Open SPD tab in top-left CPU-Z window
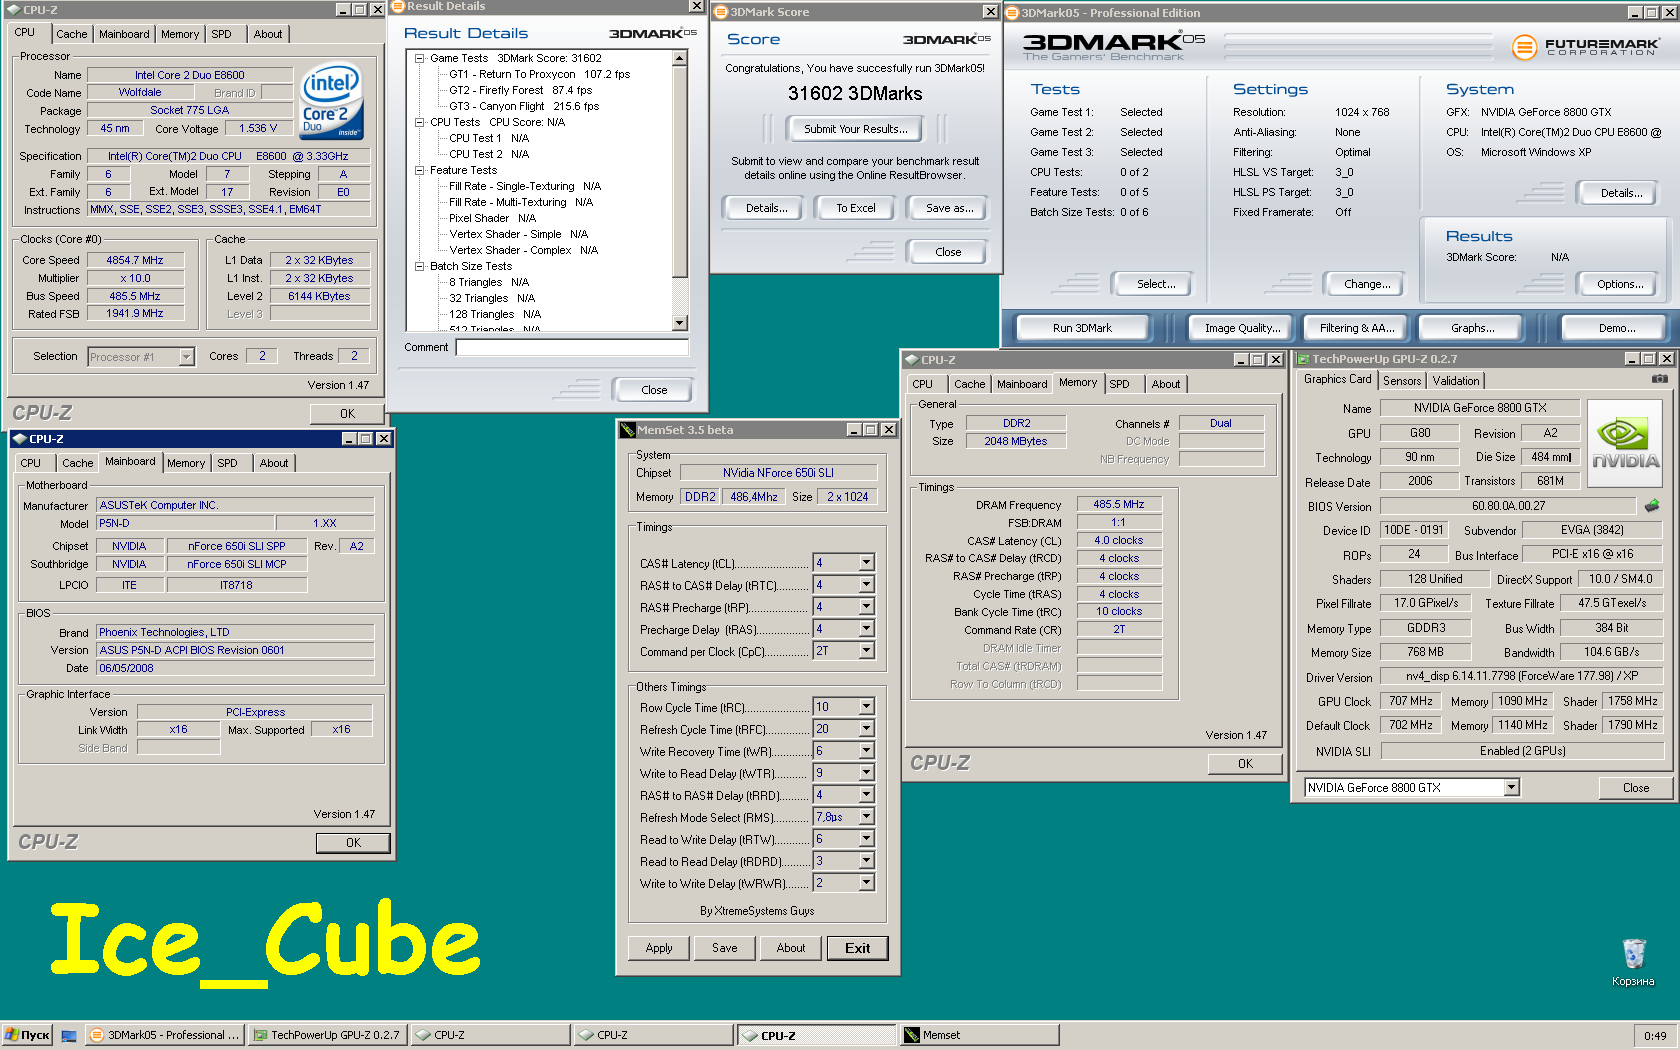 [x=221, y=34]
